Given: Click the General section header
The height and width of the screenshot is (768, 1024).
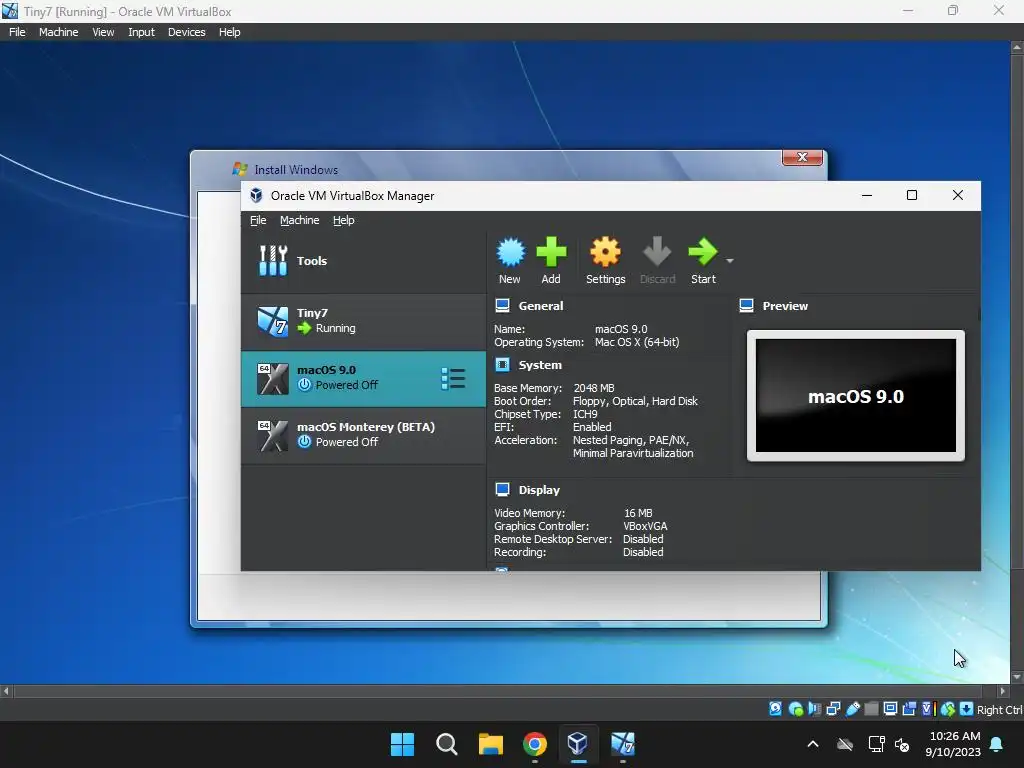Looking at the screenshot, I should (x=540, y=306).
